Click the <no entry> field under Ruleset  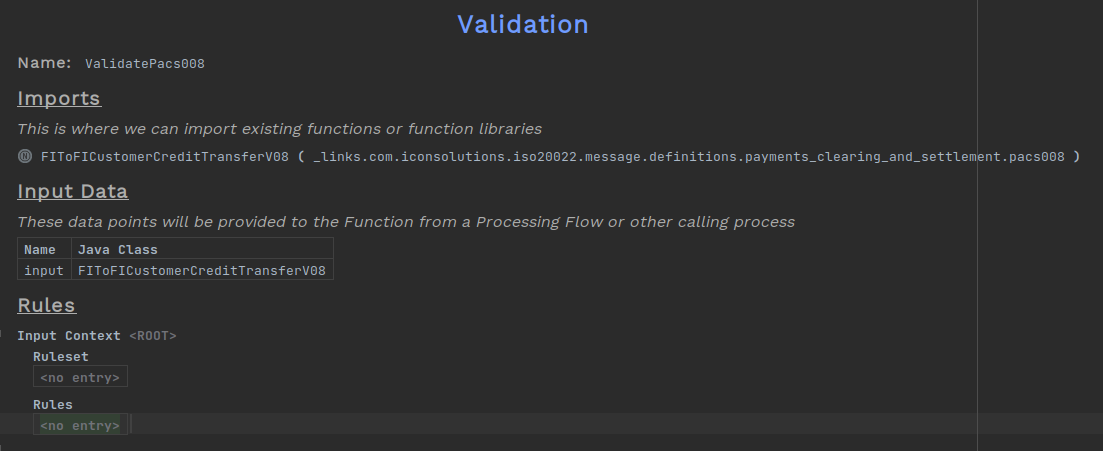[80, 377]
